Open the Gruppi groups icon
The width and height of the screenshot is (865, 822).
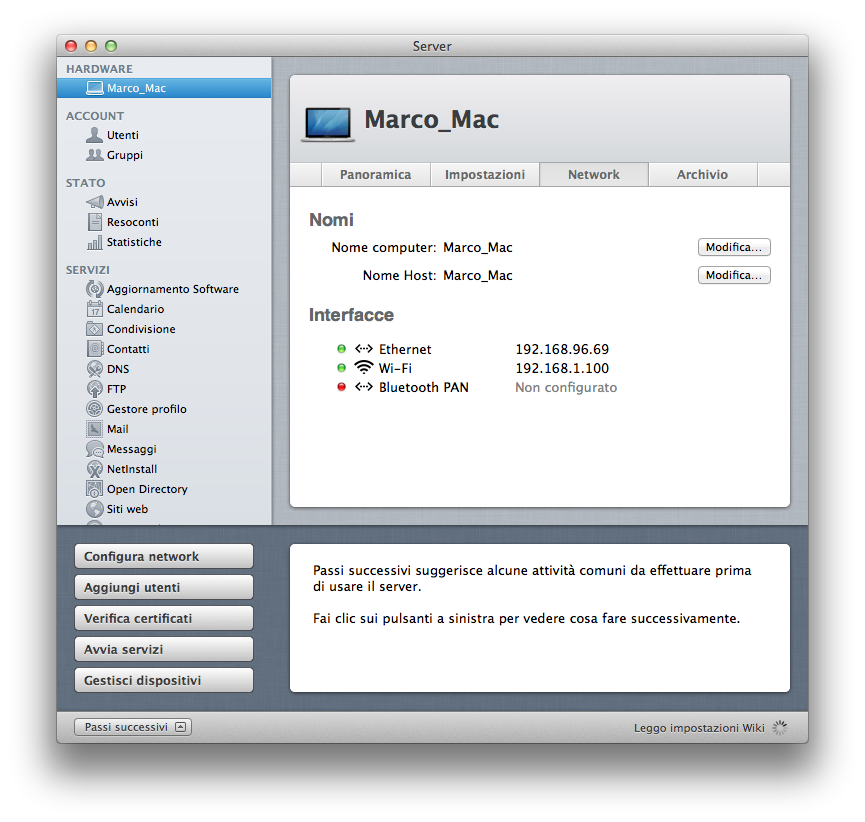(x=94, y=155)
